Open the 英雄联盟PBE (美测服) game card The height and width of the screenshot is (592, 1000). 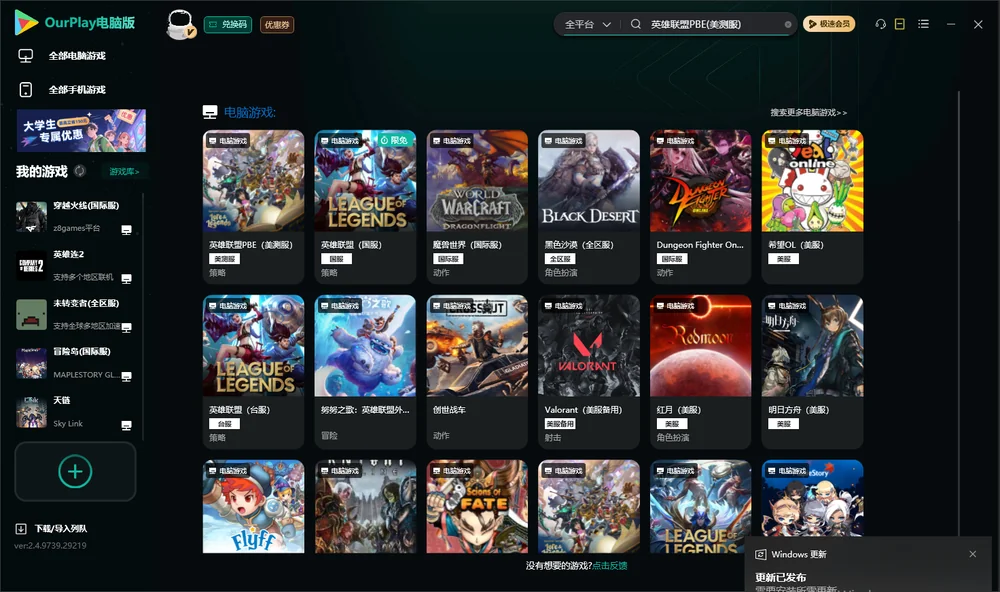(253, 207)
